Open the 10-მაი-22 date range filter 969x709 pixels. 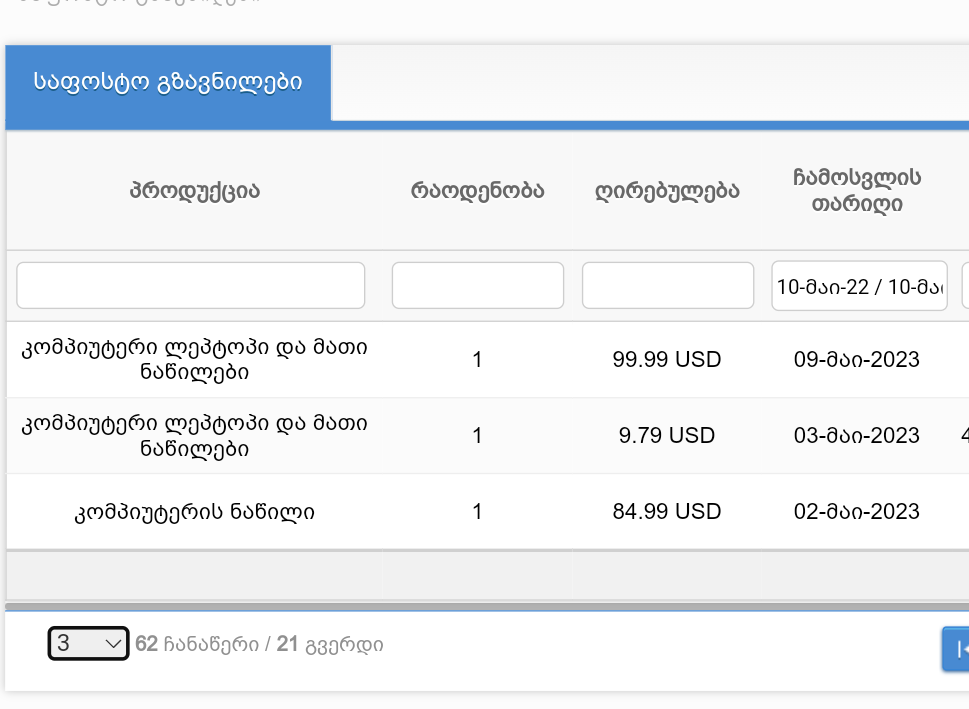859,286
